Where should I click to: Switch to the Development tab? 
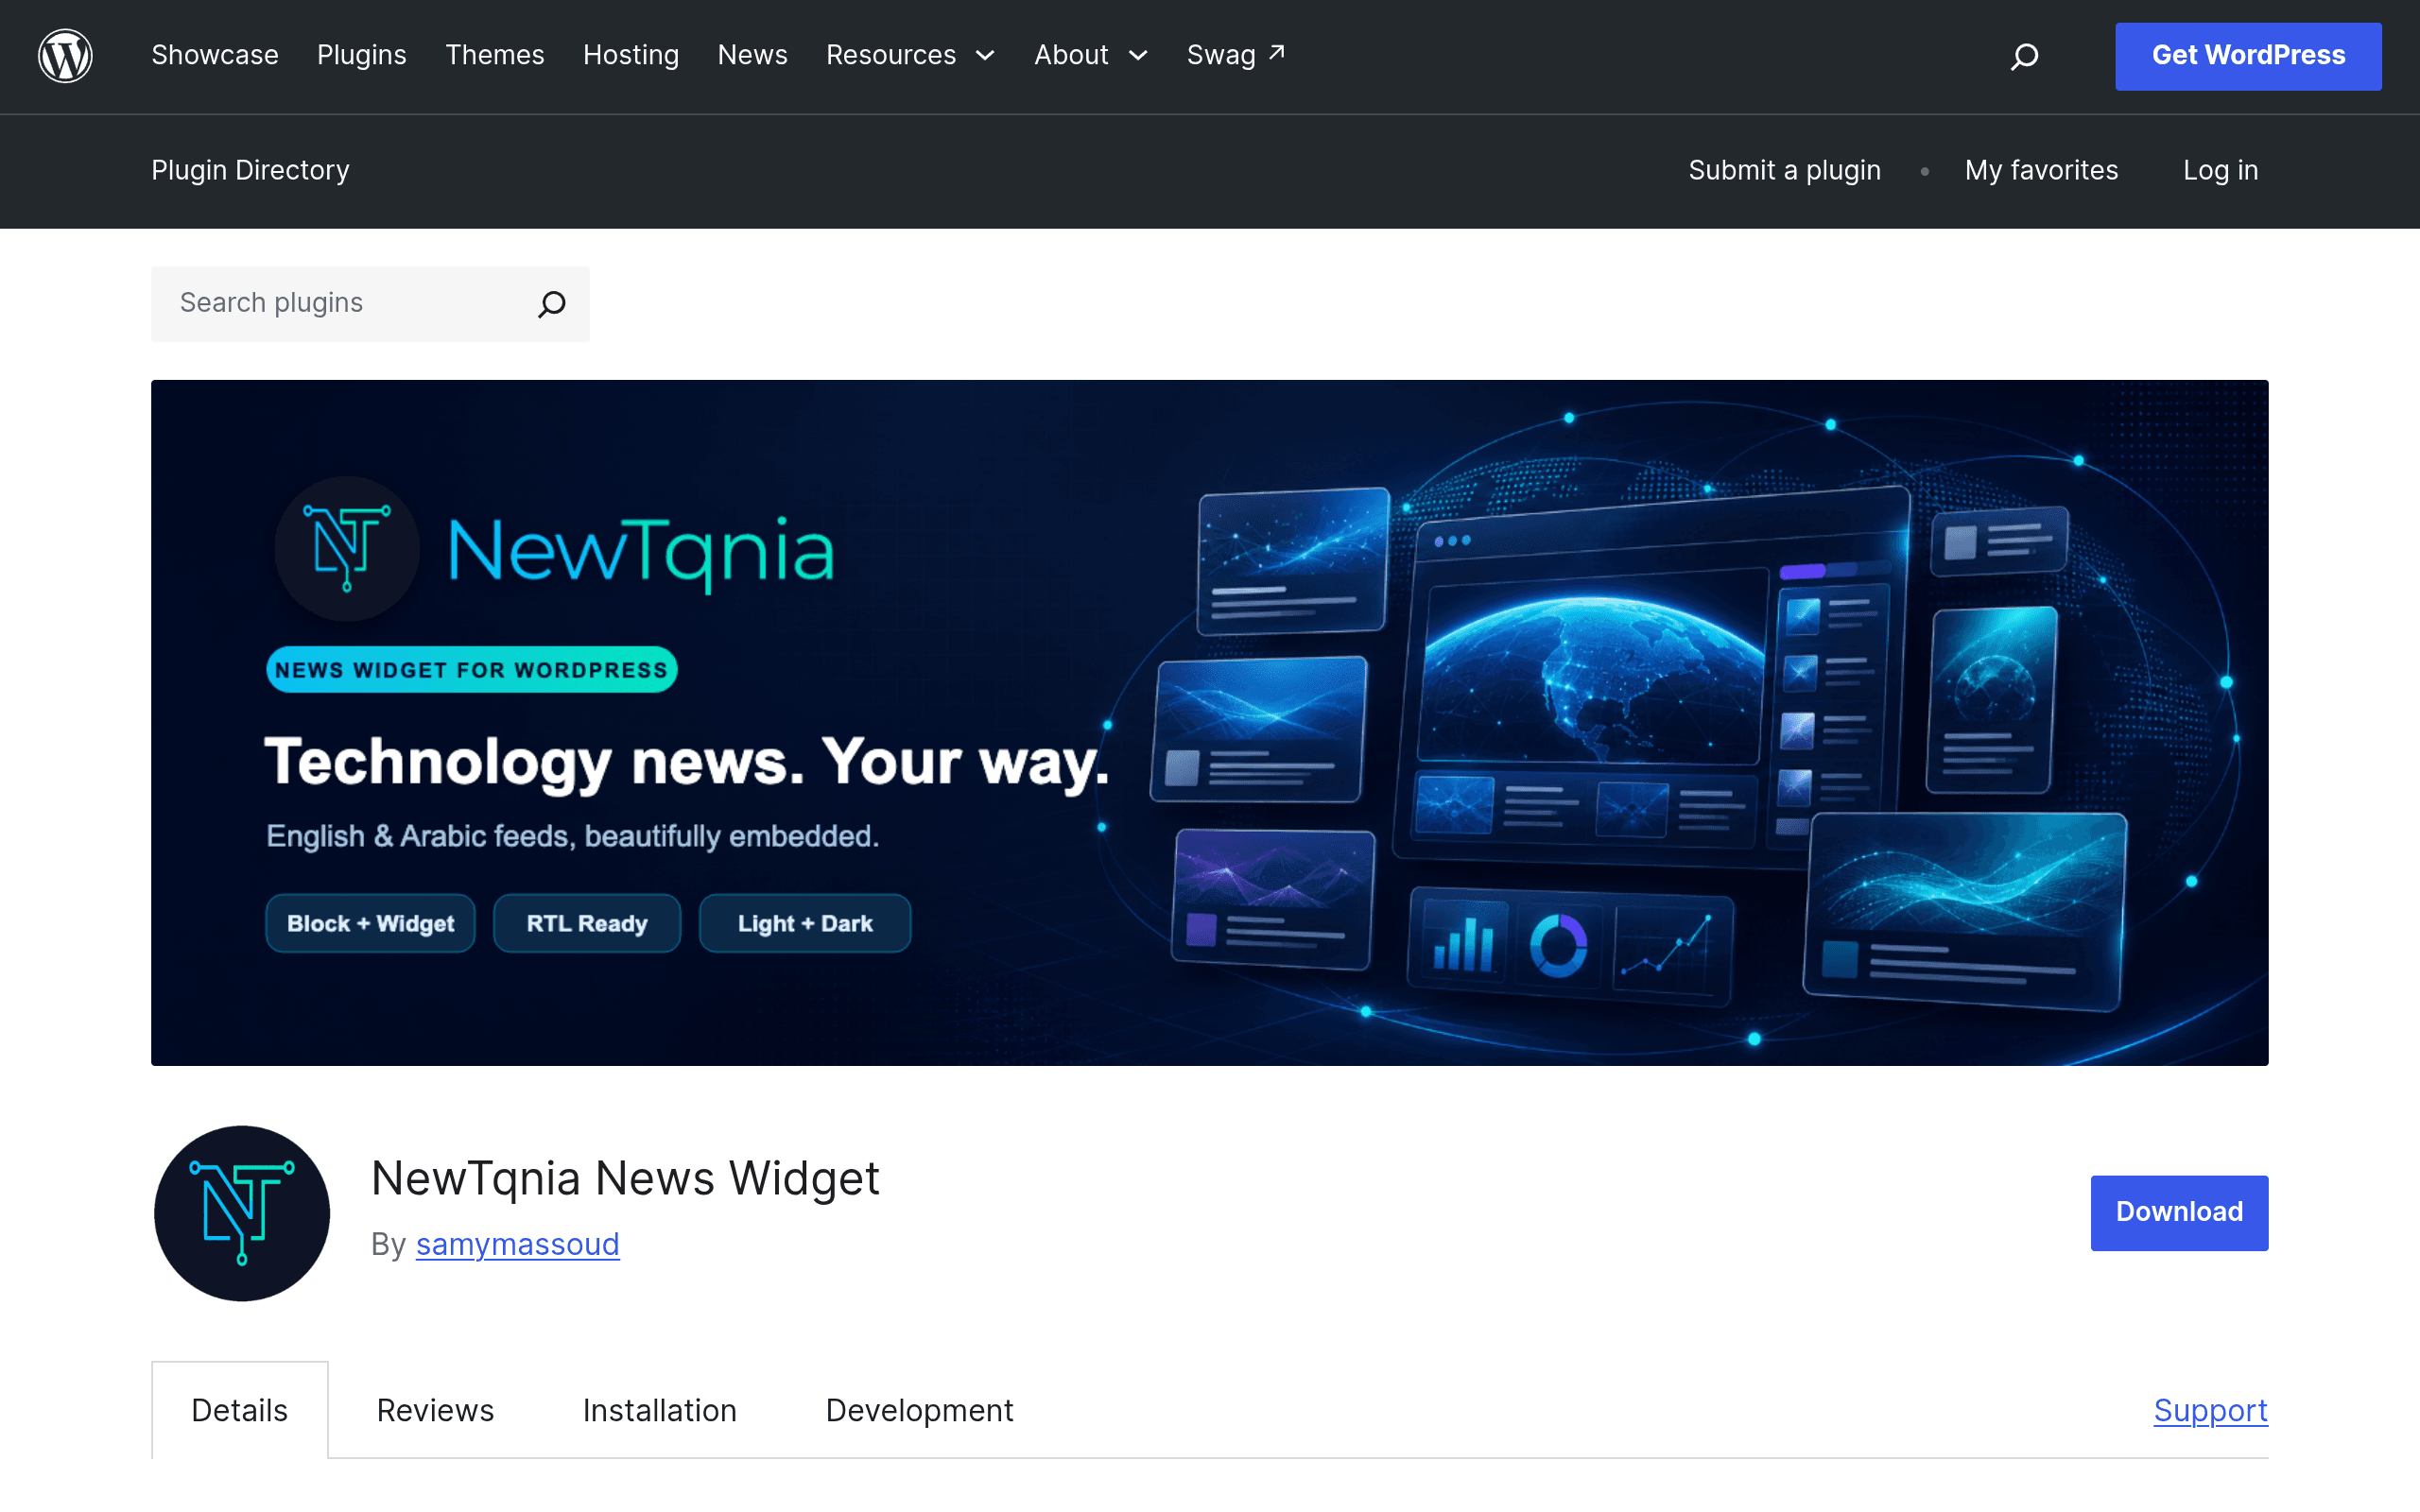[x=919, y=1410]
